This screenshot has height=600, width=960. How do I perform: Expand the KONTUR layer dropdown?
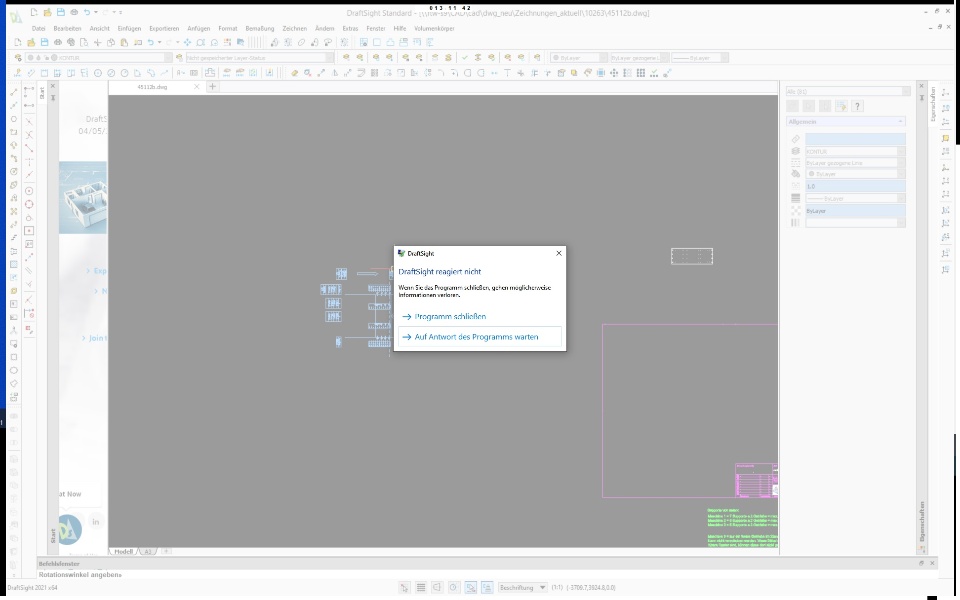[167, 58]
